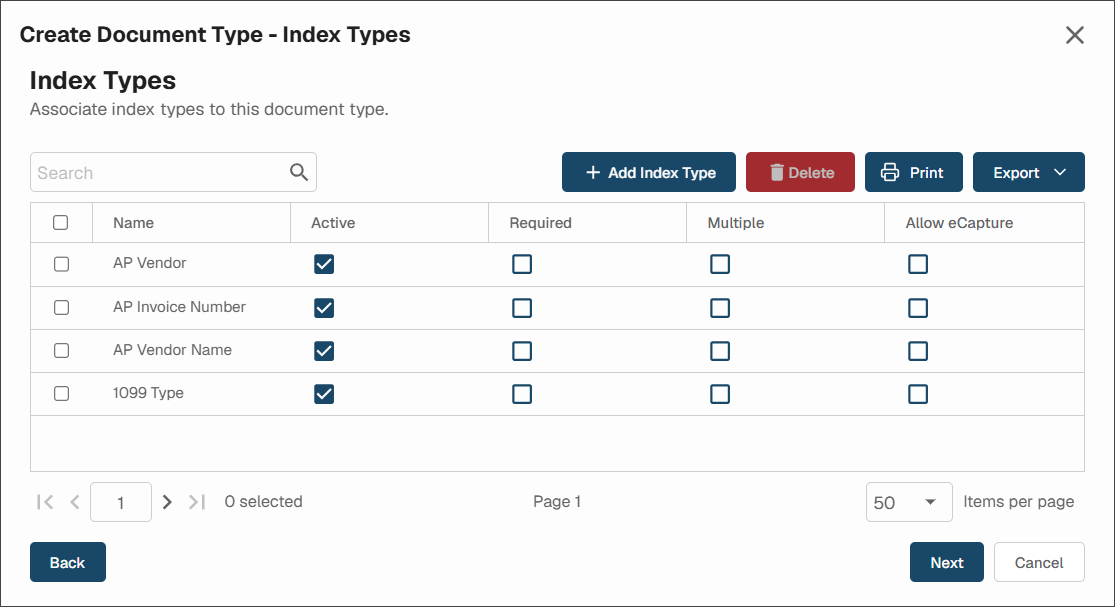This screenshot has width=1115, height=607.
Task: Enable Allow eCapture for AP Vendor
Action: pos(918,264)
